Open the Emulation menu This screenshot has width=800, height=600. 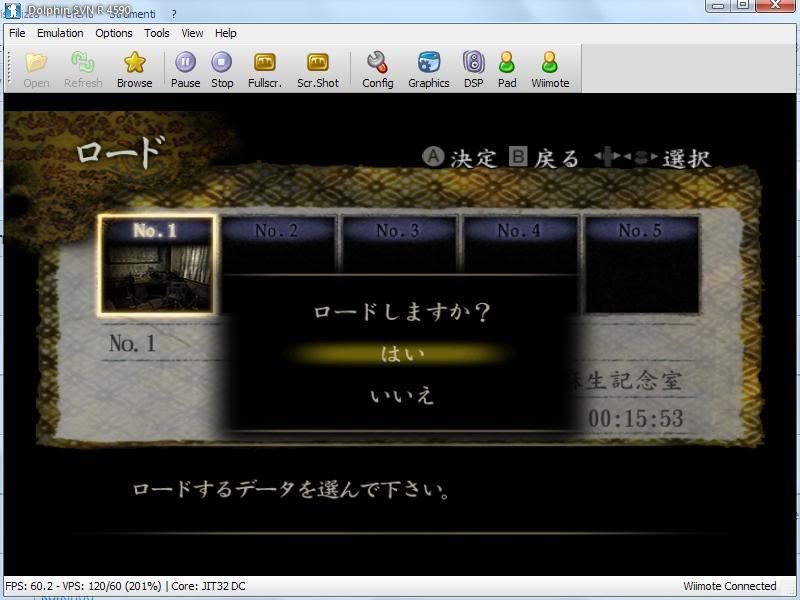pos(60,33)
